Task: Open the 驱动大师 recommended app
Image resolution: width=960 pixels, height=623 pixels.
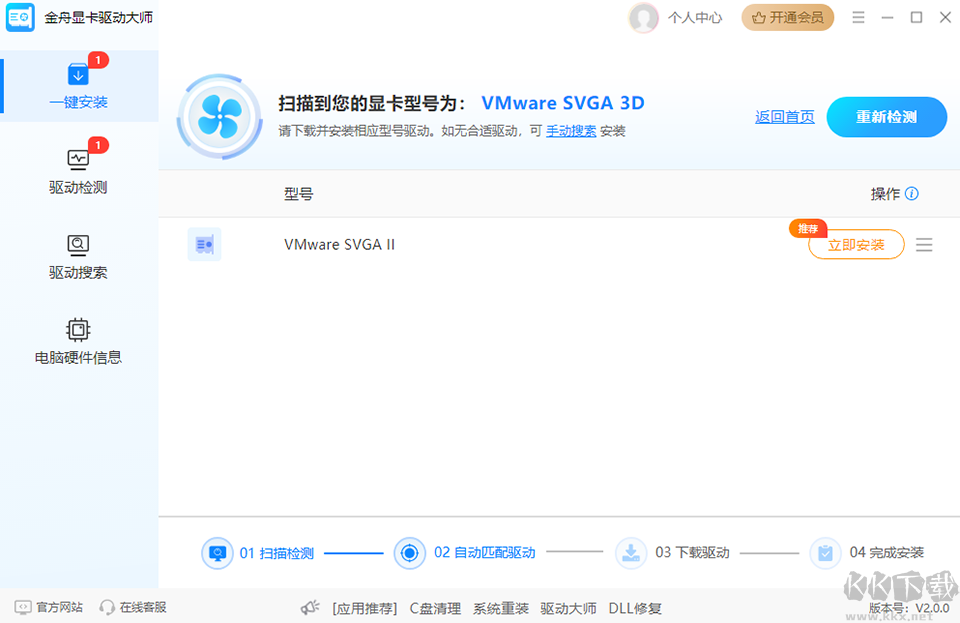Action: [x=568, y=608]
